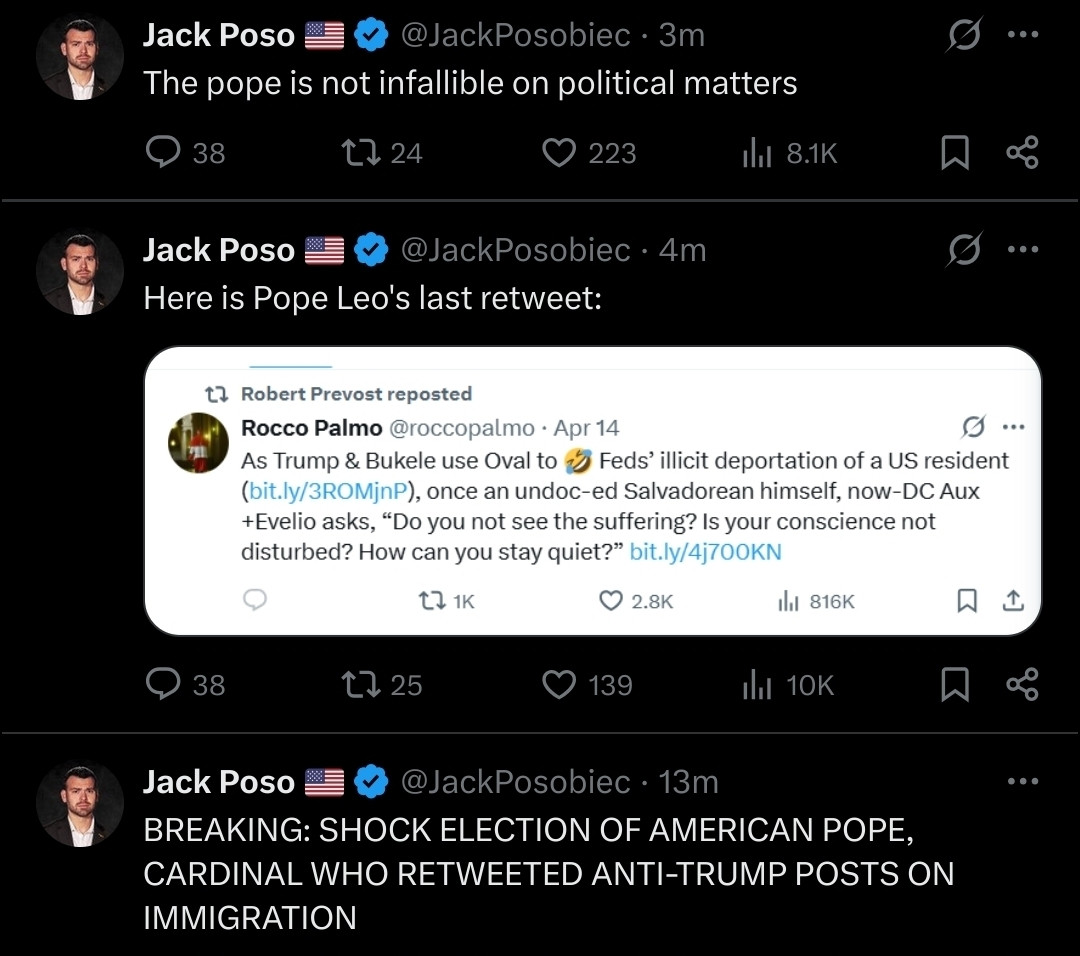Open embedded Rocco Palmo tweet screenshot

[592, 491]
